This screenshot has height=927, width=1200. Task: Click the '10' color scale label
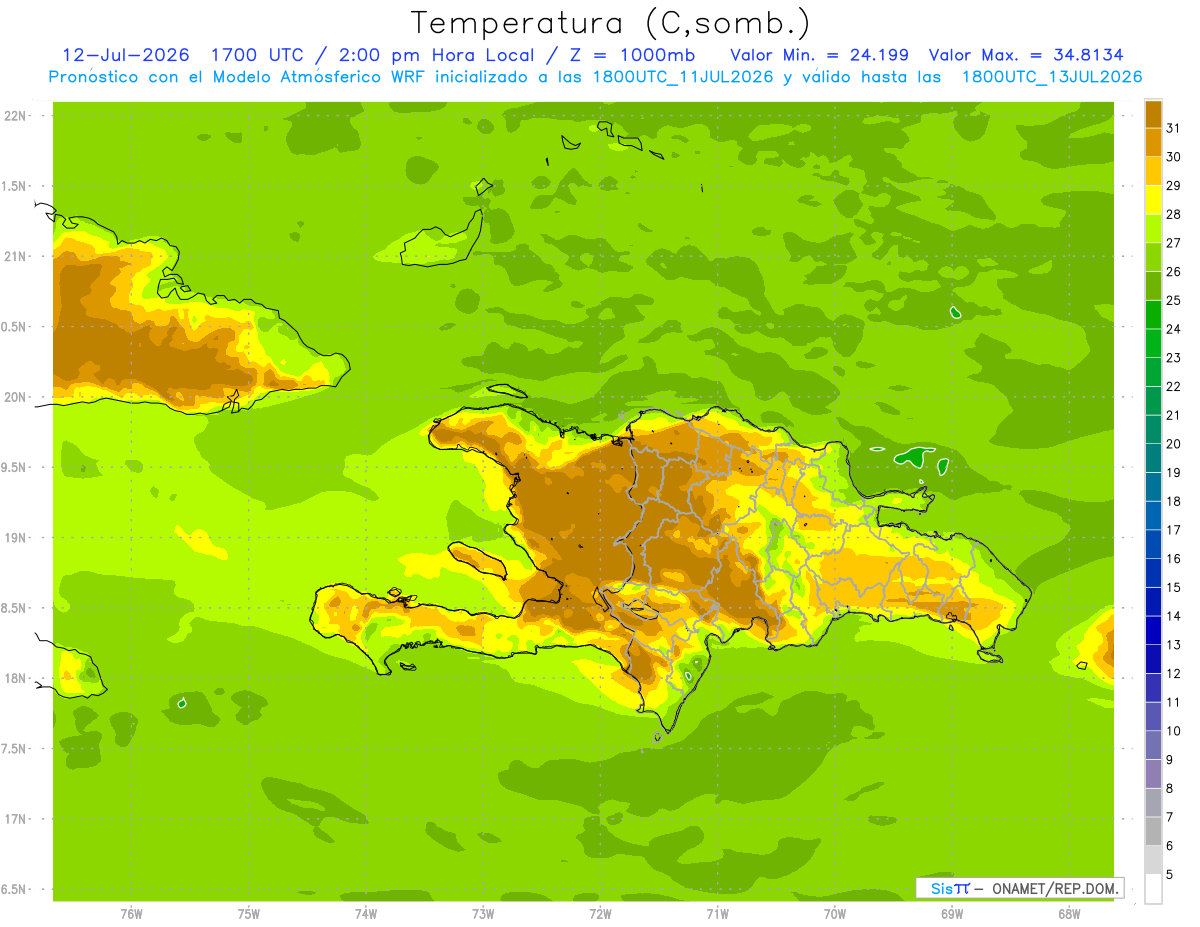(x=1173, y=731)
